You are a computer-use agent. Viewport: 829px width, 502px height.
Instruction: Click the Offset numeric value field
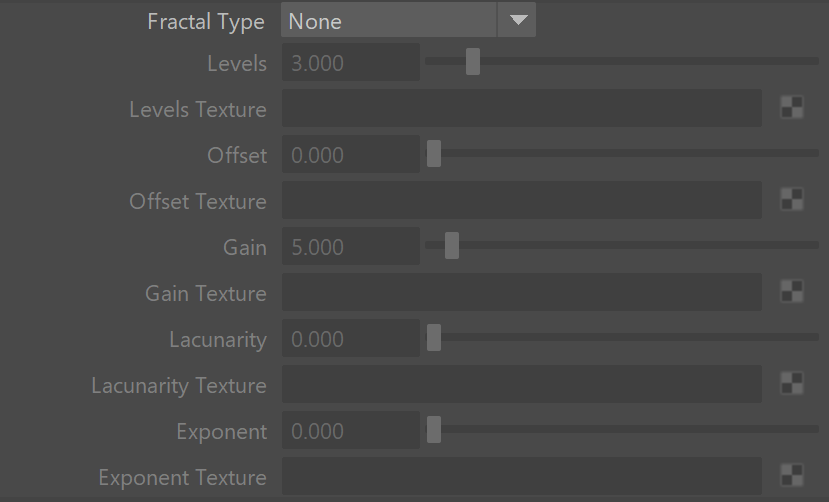pyautogui.click(x=351, y=154)
